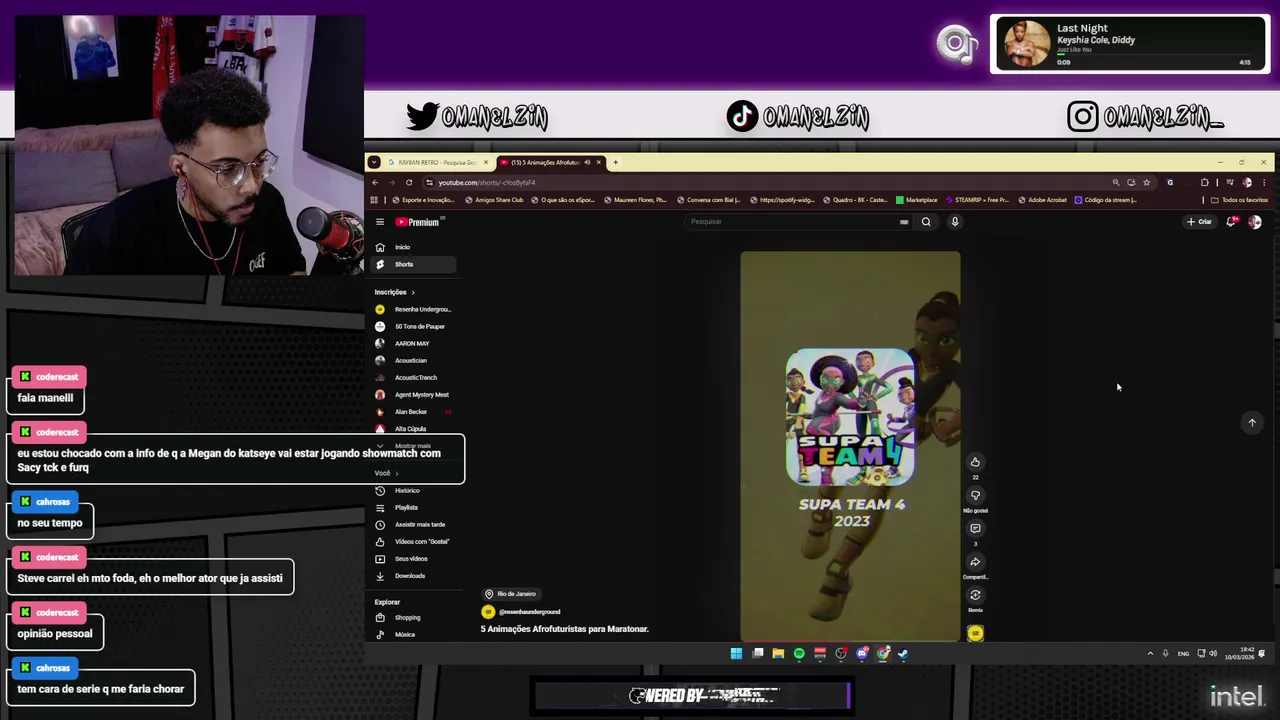
Task: Click the Rio de Janeiro location chip
Action: [510, 593]
